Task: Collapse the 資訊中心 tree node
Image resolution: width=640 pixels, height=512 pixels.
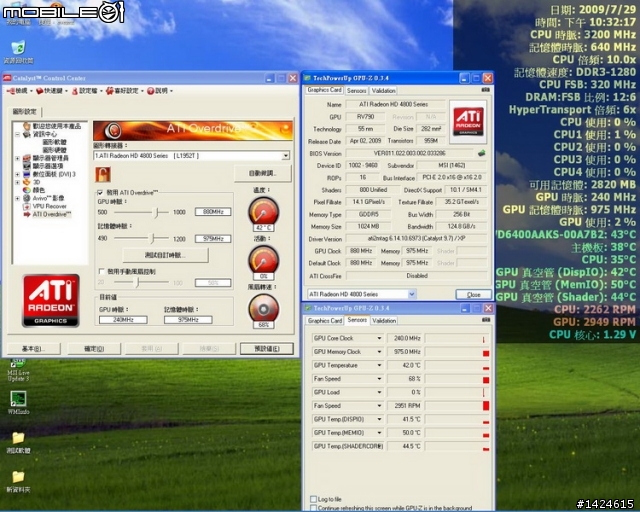Action: coord(18,134)
